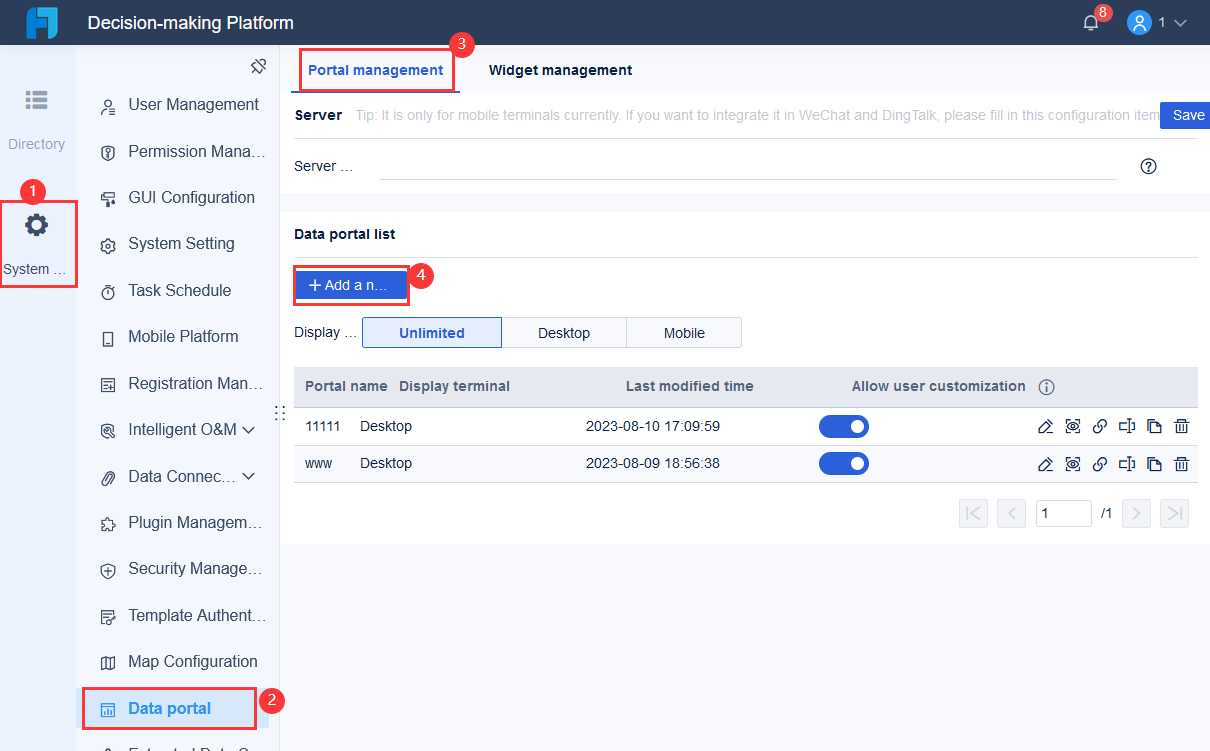Preview the www portal
This screenshot has width=1210, height=751.
click(x=1072, y=463)
